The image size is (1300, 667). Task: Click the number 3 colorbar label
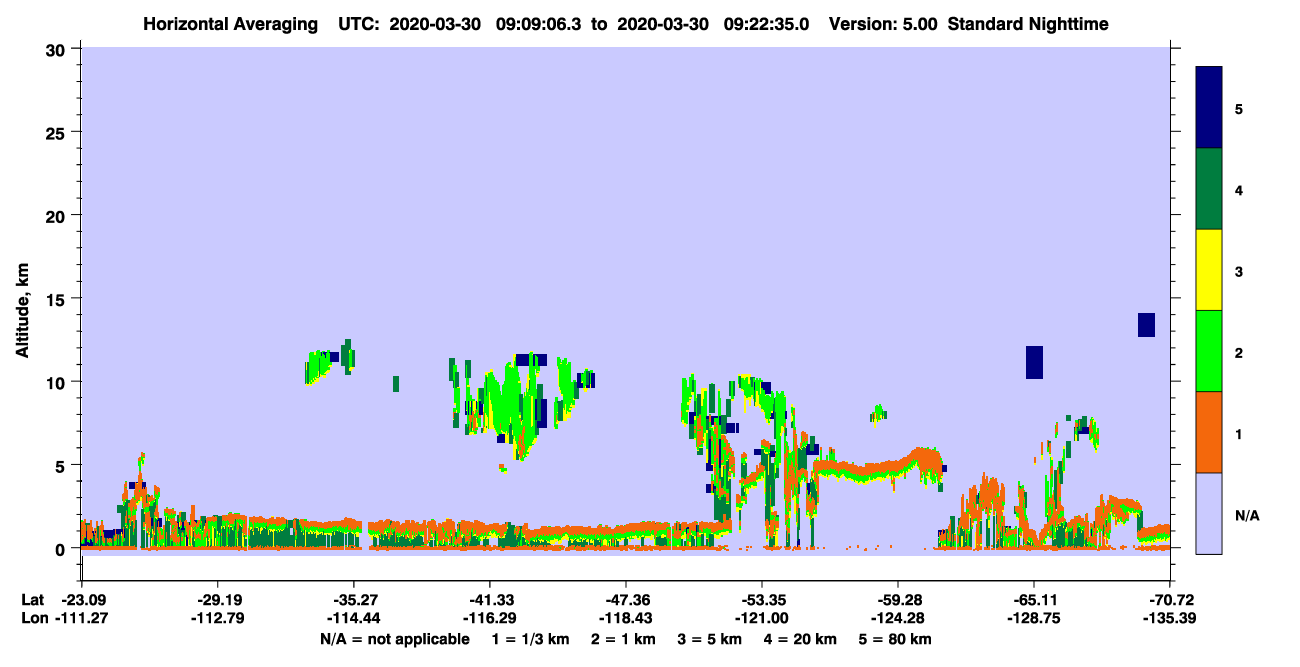(x=1238, y=271)
